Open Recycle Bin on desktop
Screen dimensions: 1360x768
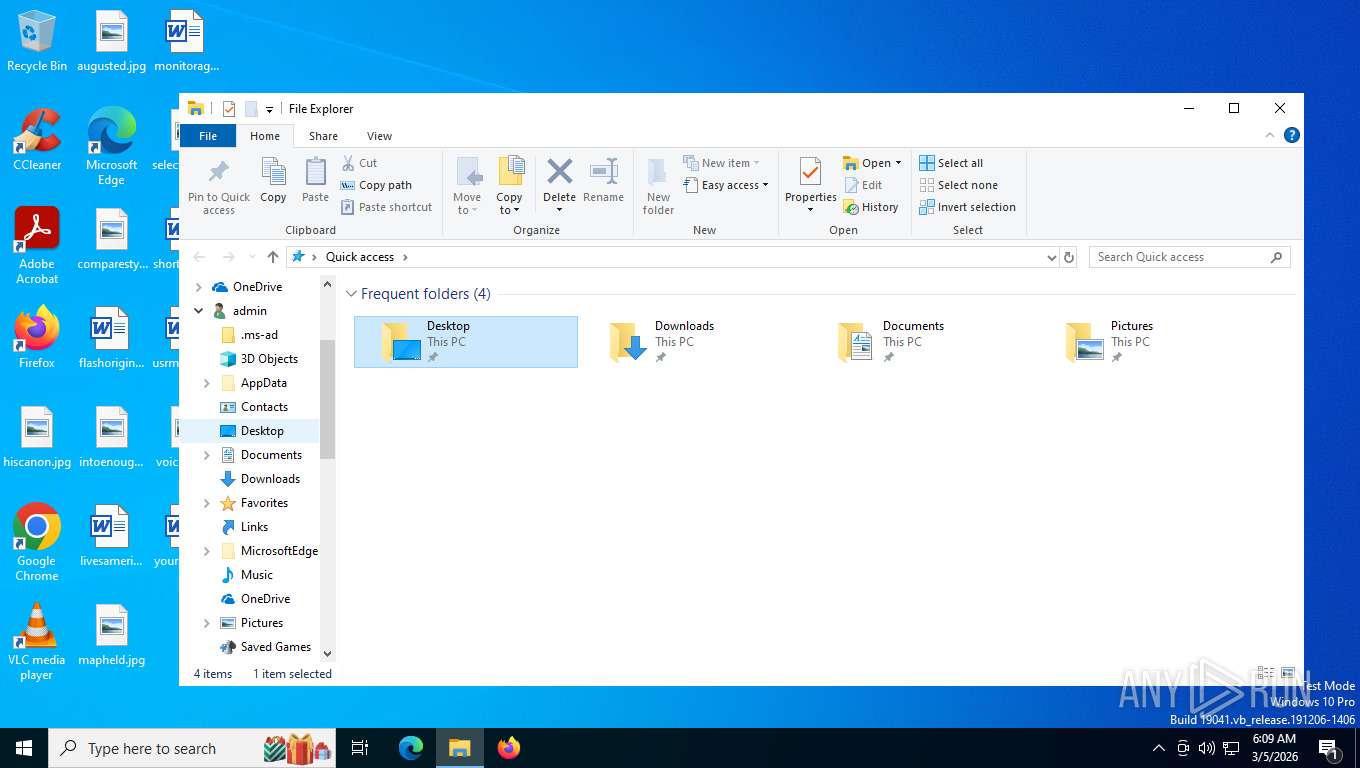pos(37,41)
